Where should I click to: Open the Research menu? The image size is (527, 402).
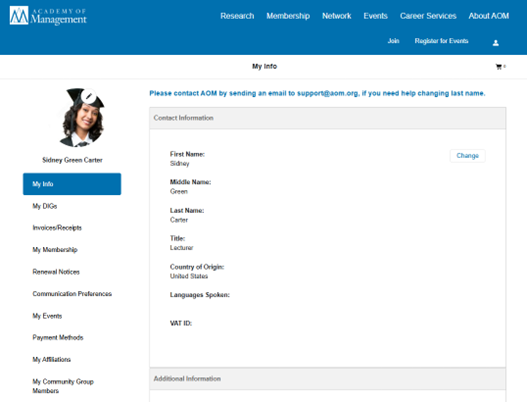click(x=237, y=16)
